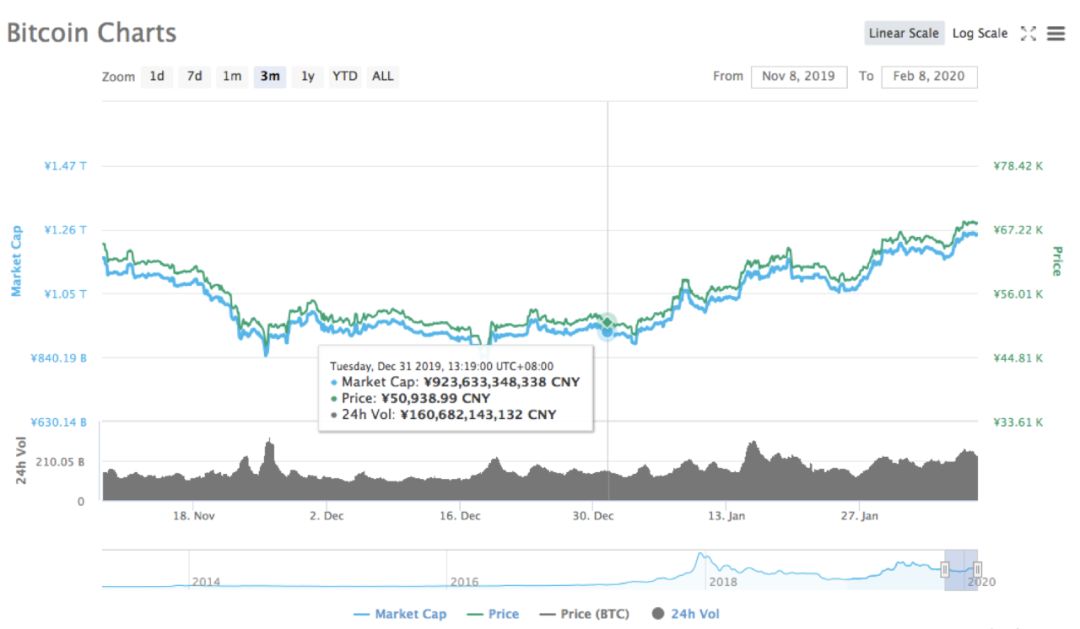This screenshot has height=629, width=1080.
Task: Click the tooltip Market Cap value line
Action: [x=455, y=382]
